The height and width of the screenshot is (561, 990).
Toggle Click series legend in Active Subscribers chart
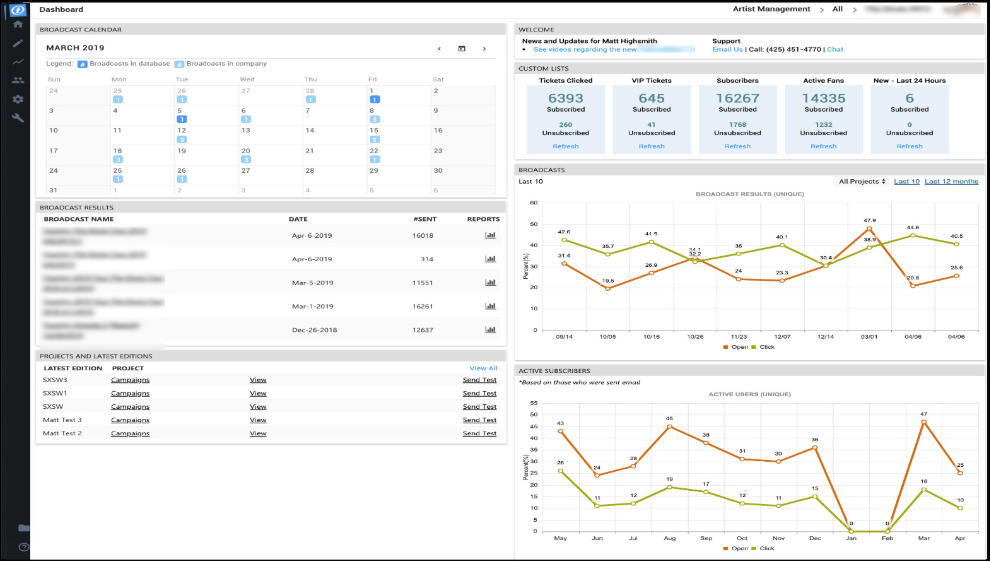(x=763, y=548)
